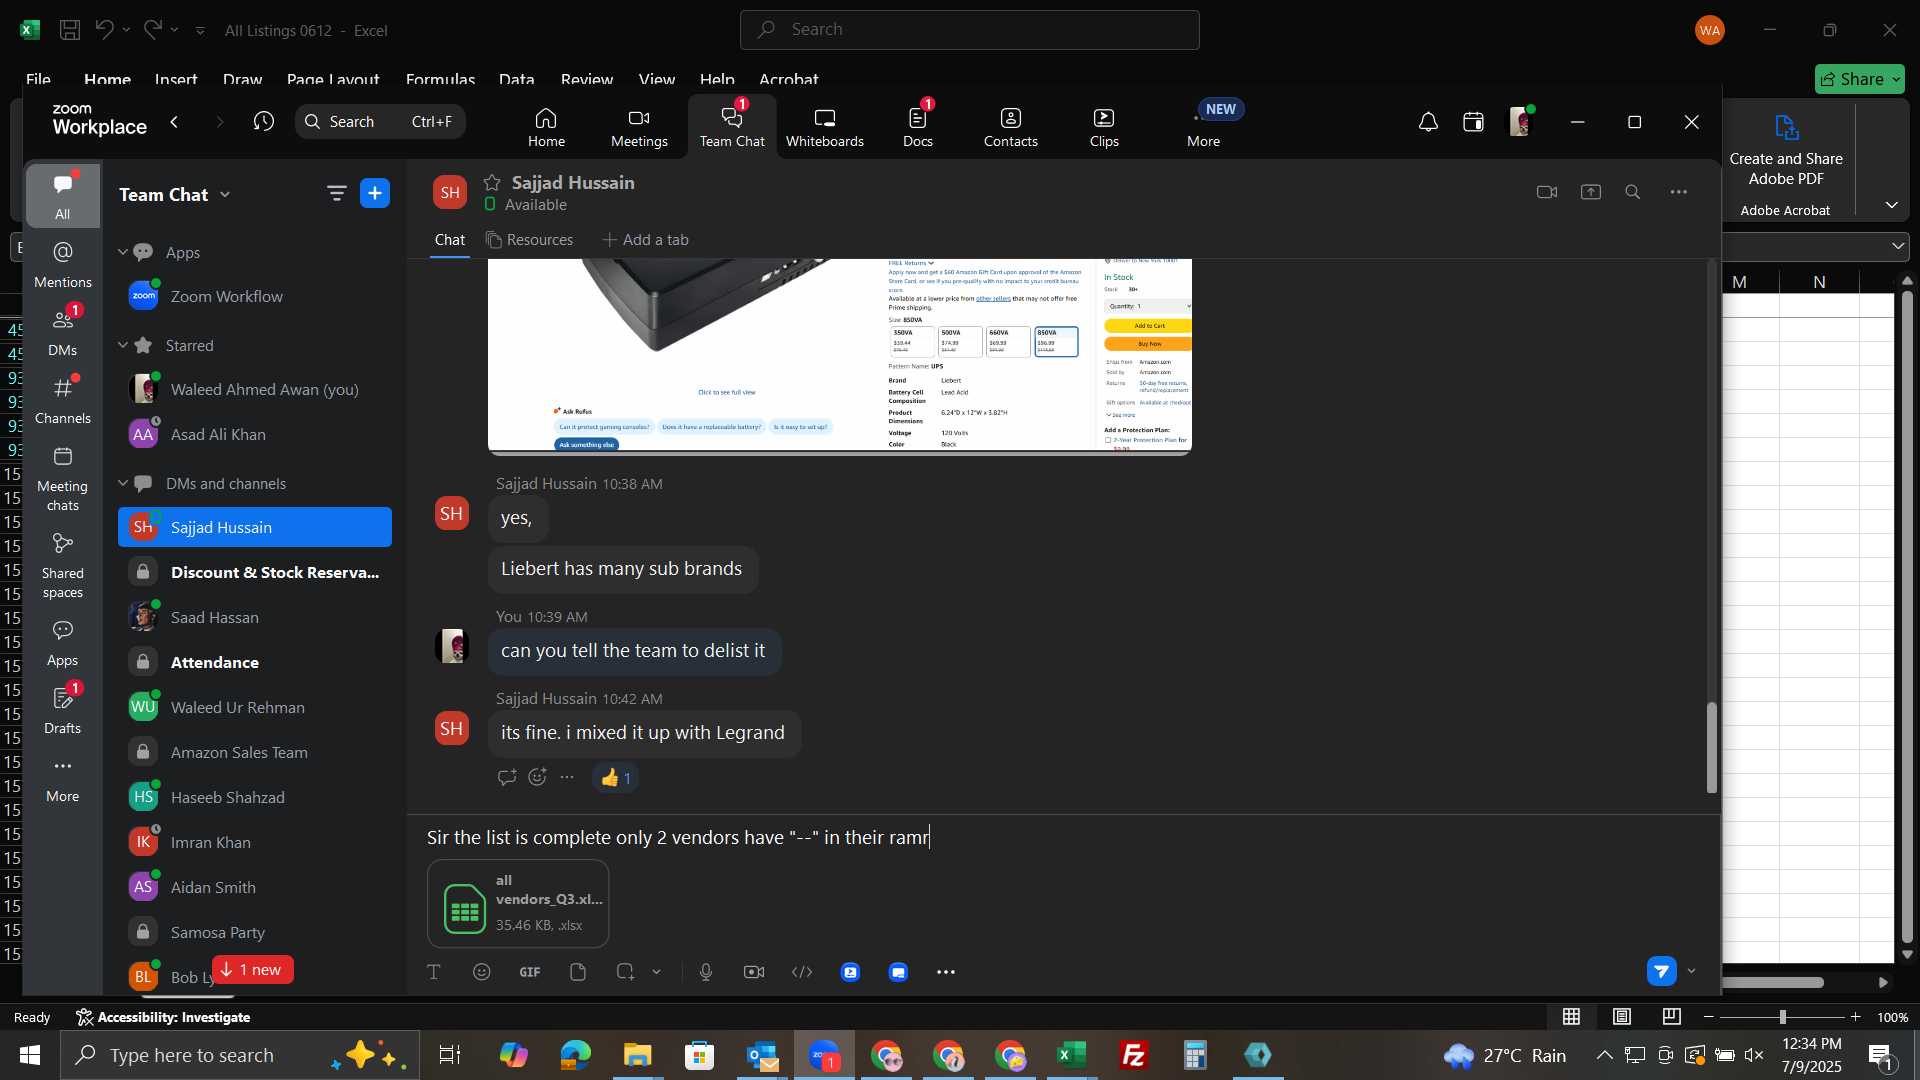Open Shared spaces in the sidebar
The height and width of the screenshot is (1080, 1920).
(x=62, y=565)
